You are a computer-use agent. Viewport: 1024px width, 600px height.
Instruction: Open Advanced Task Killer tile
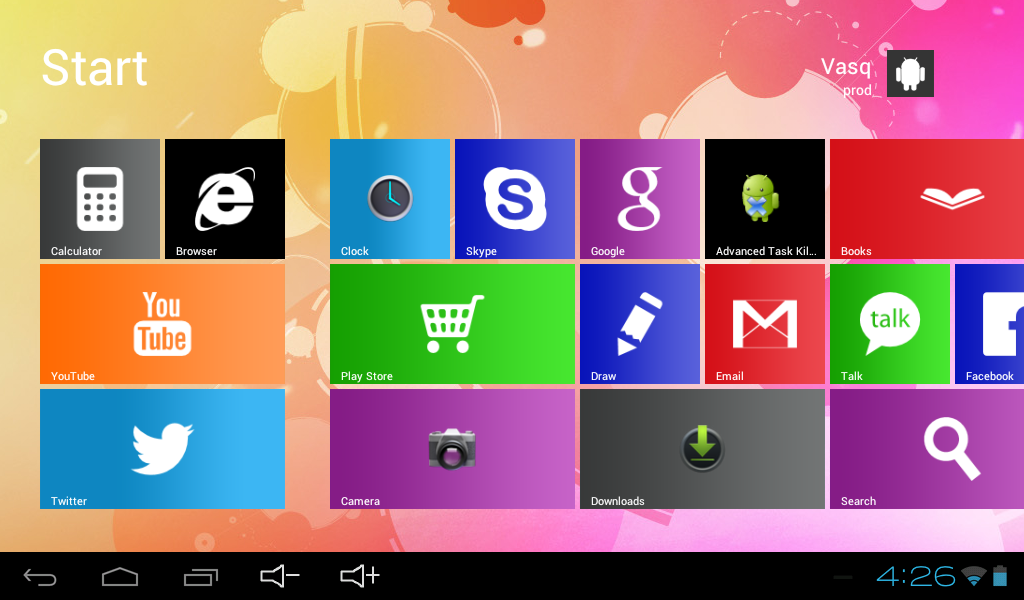(765, 198)
